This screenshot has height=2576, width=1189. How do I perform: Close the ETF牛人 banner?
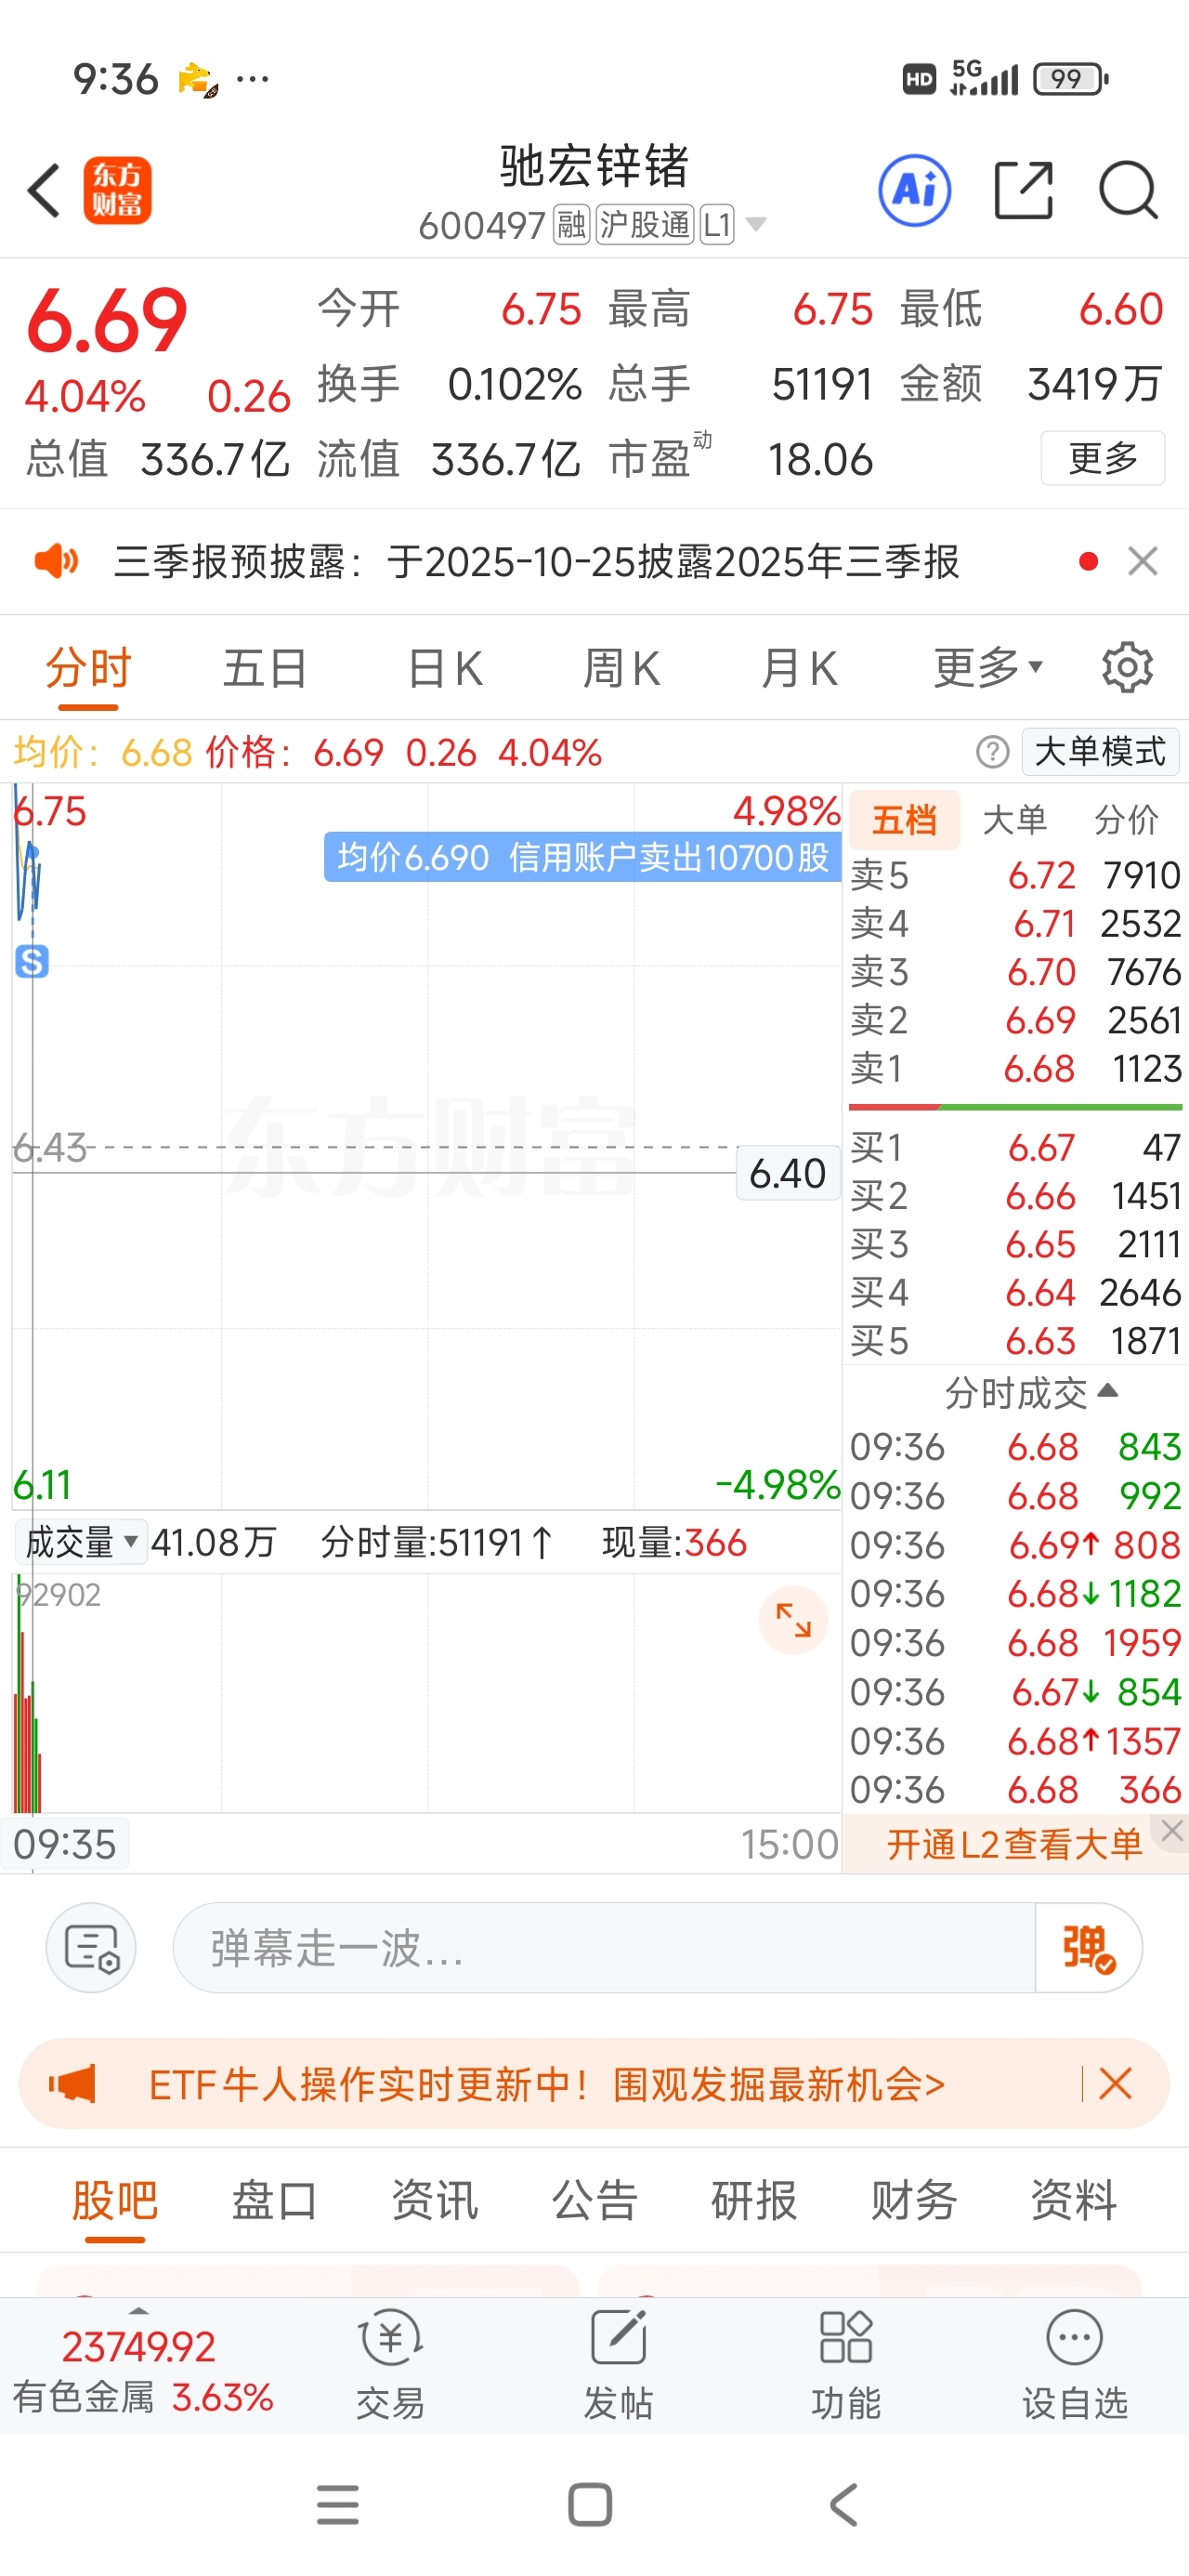(1114, 2084)
